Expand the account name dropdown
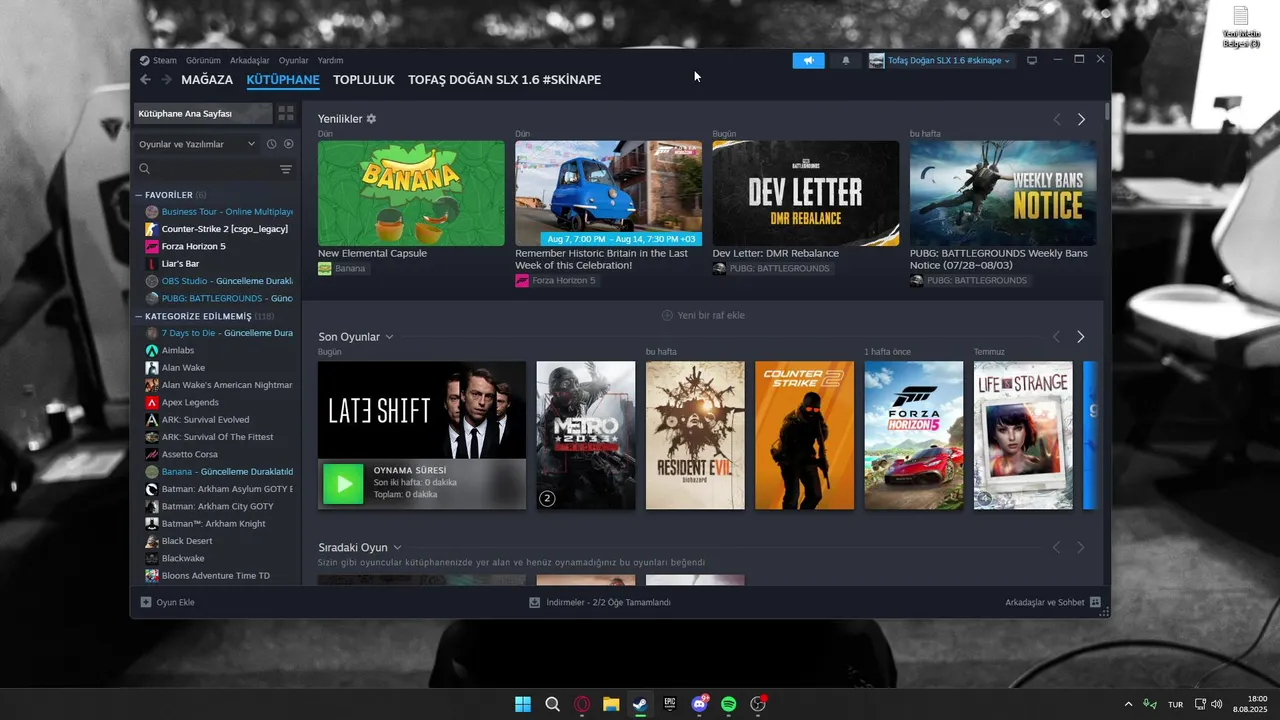The image size is (1280, 720). (1007, 61)
